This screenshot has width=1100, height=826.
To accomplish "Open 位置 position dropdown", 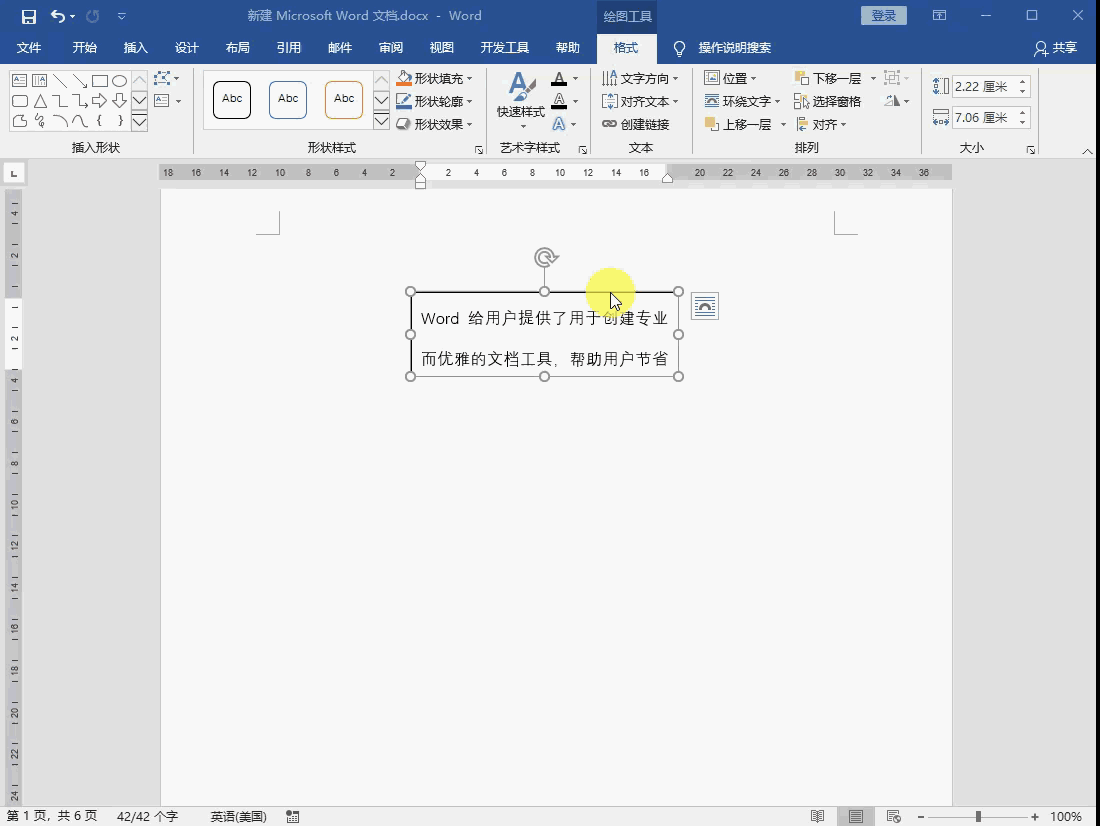I will [730, 79].
